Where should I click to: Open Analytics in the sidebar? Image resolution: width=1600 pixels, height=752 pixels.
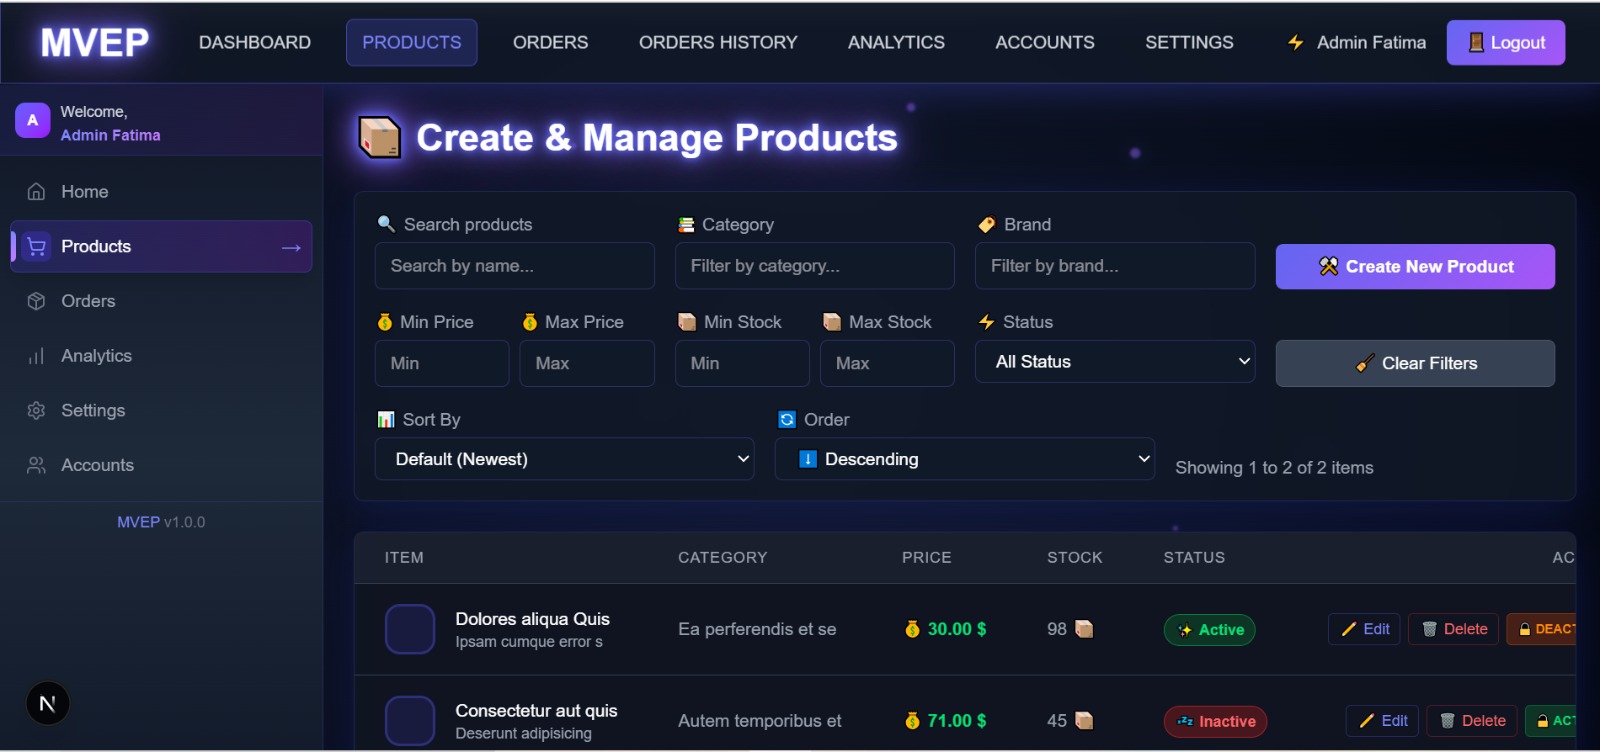pyautogui.click(x=161, y=356)
